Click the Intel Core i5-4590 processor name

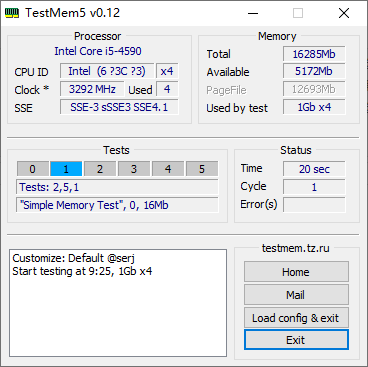(98, 51)
